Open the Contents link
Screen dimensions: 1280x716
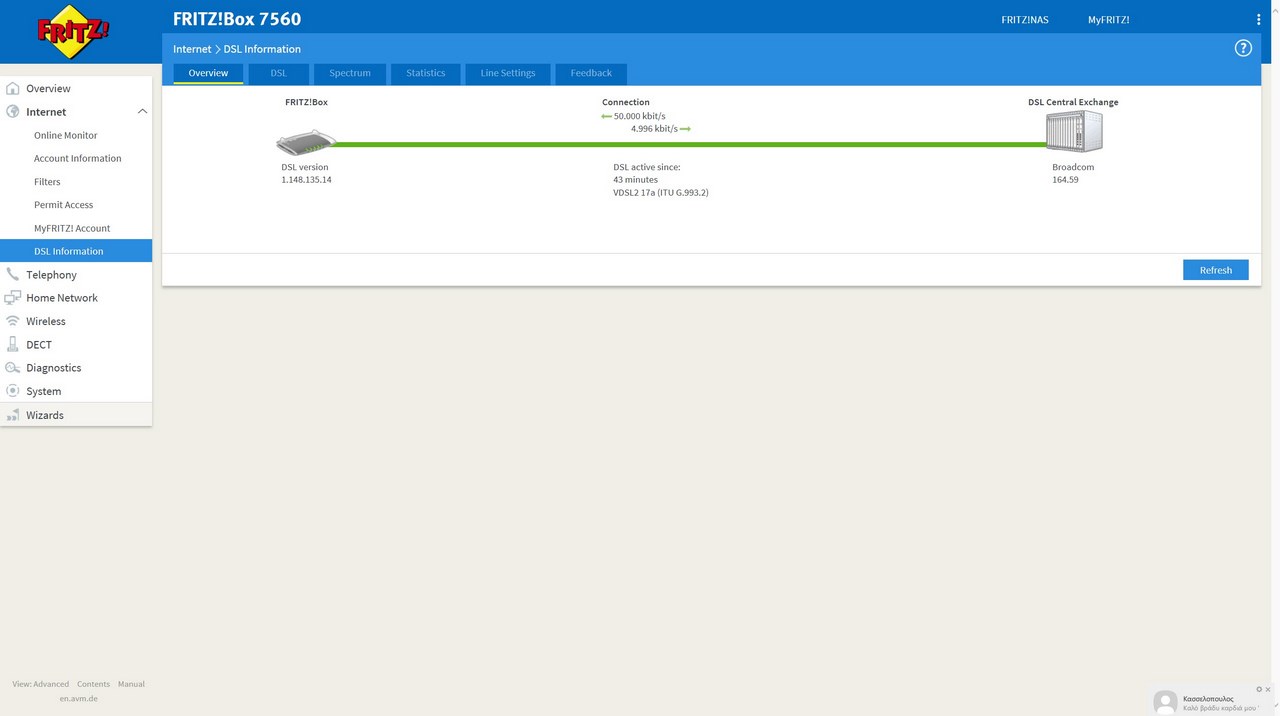click(x=93, y=684)
